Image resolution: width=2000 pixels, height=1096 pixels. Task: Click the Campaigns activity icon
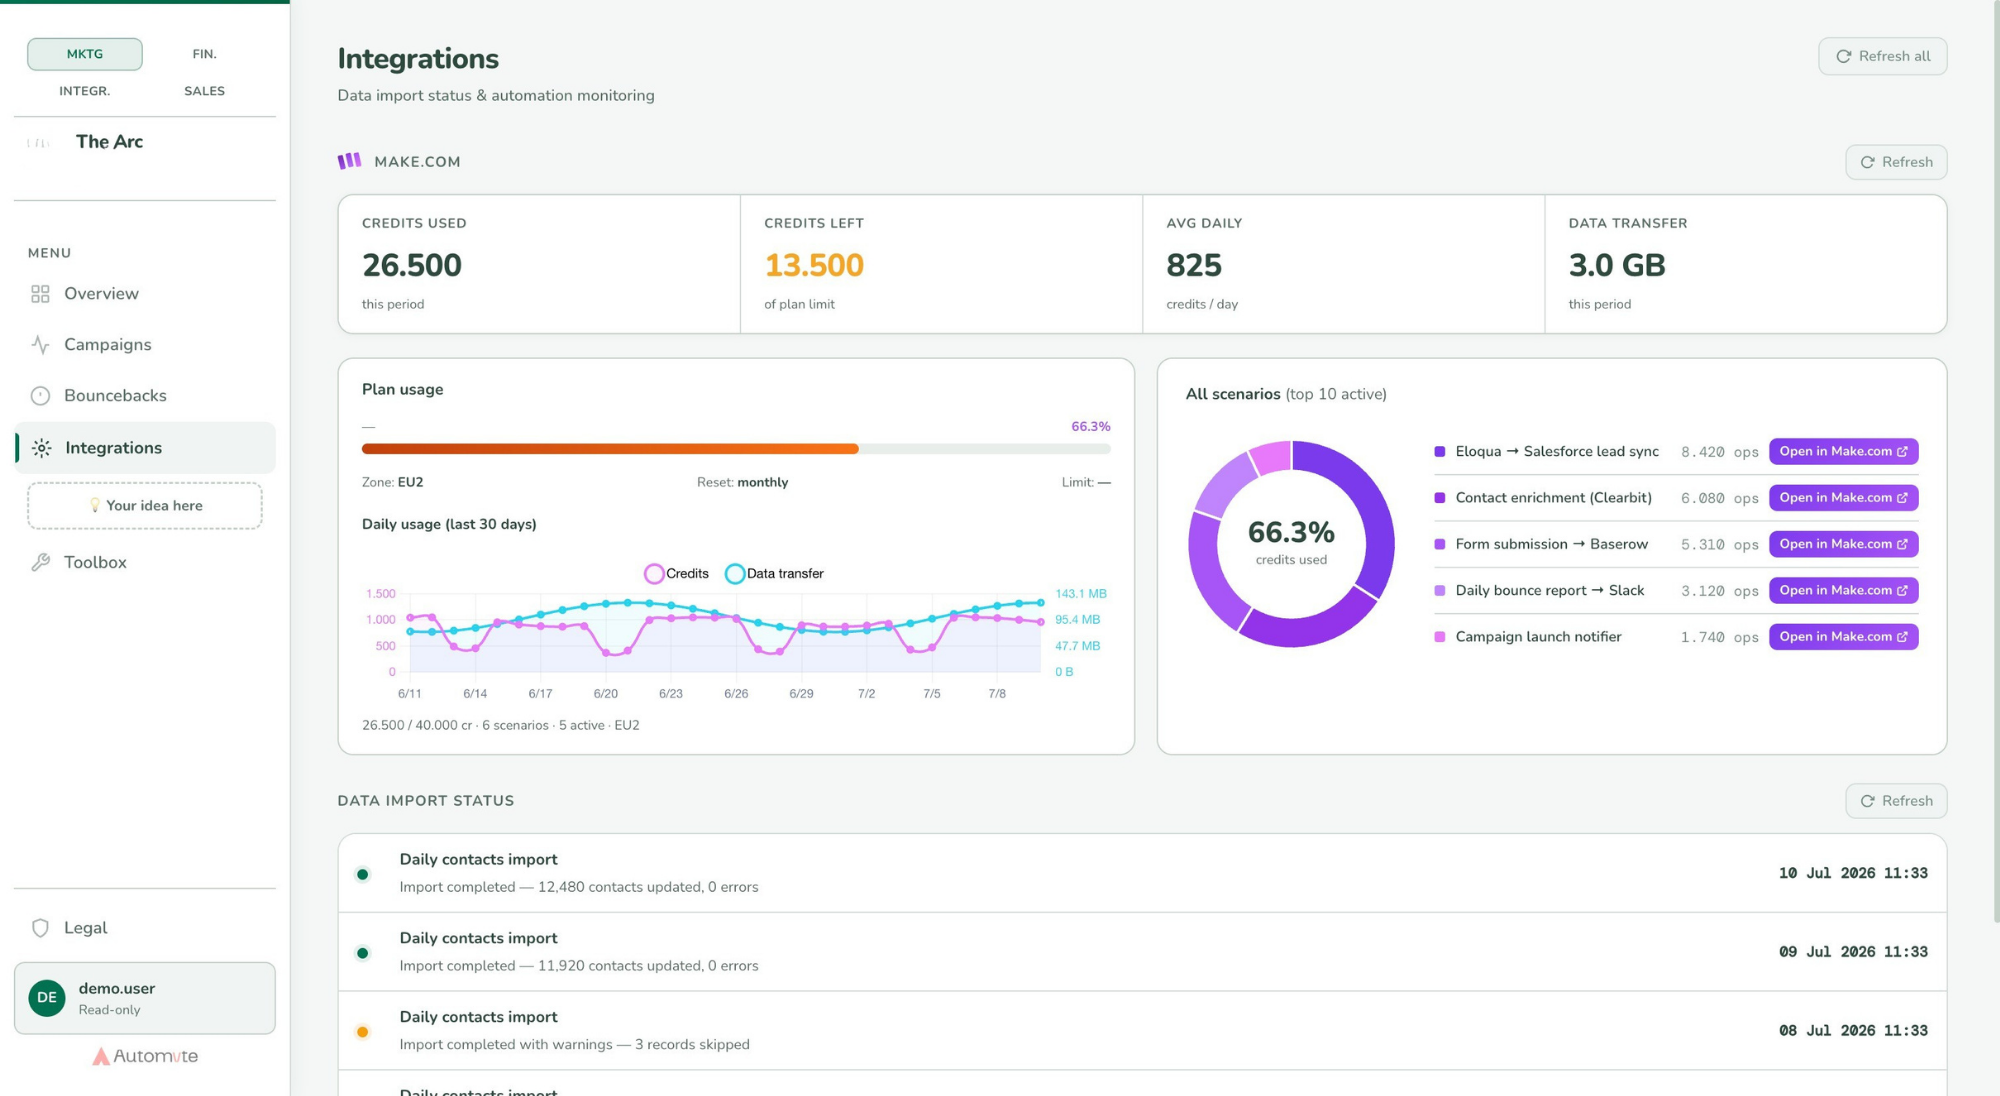tap(40, 345)
